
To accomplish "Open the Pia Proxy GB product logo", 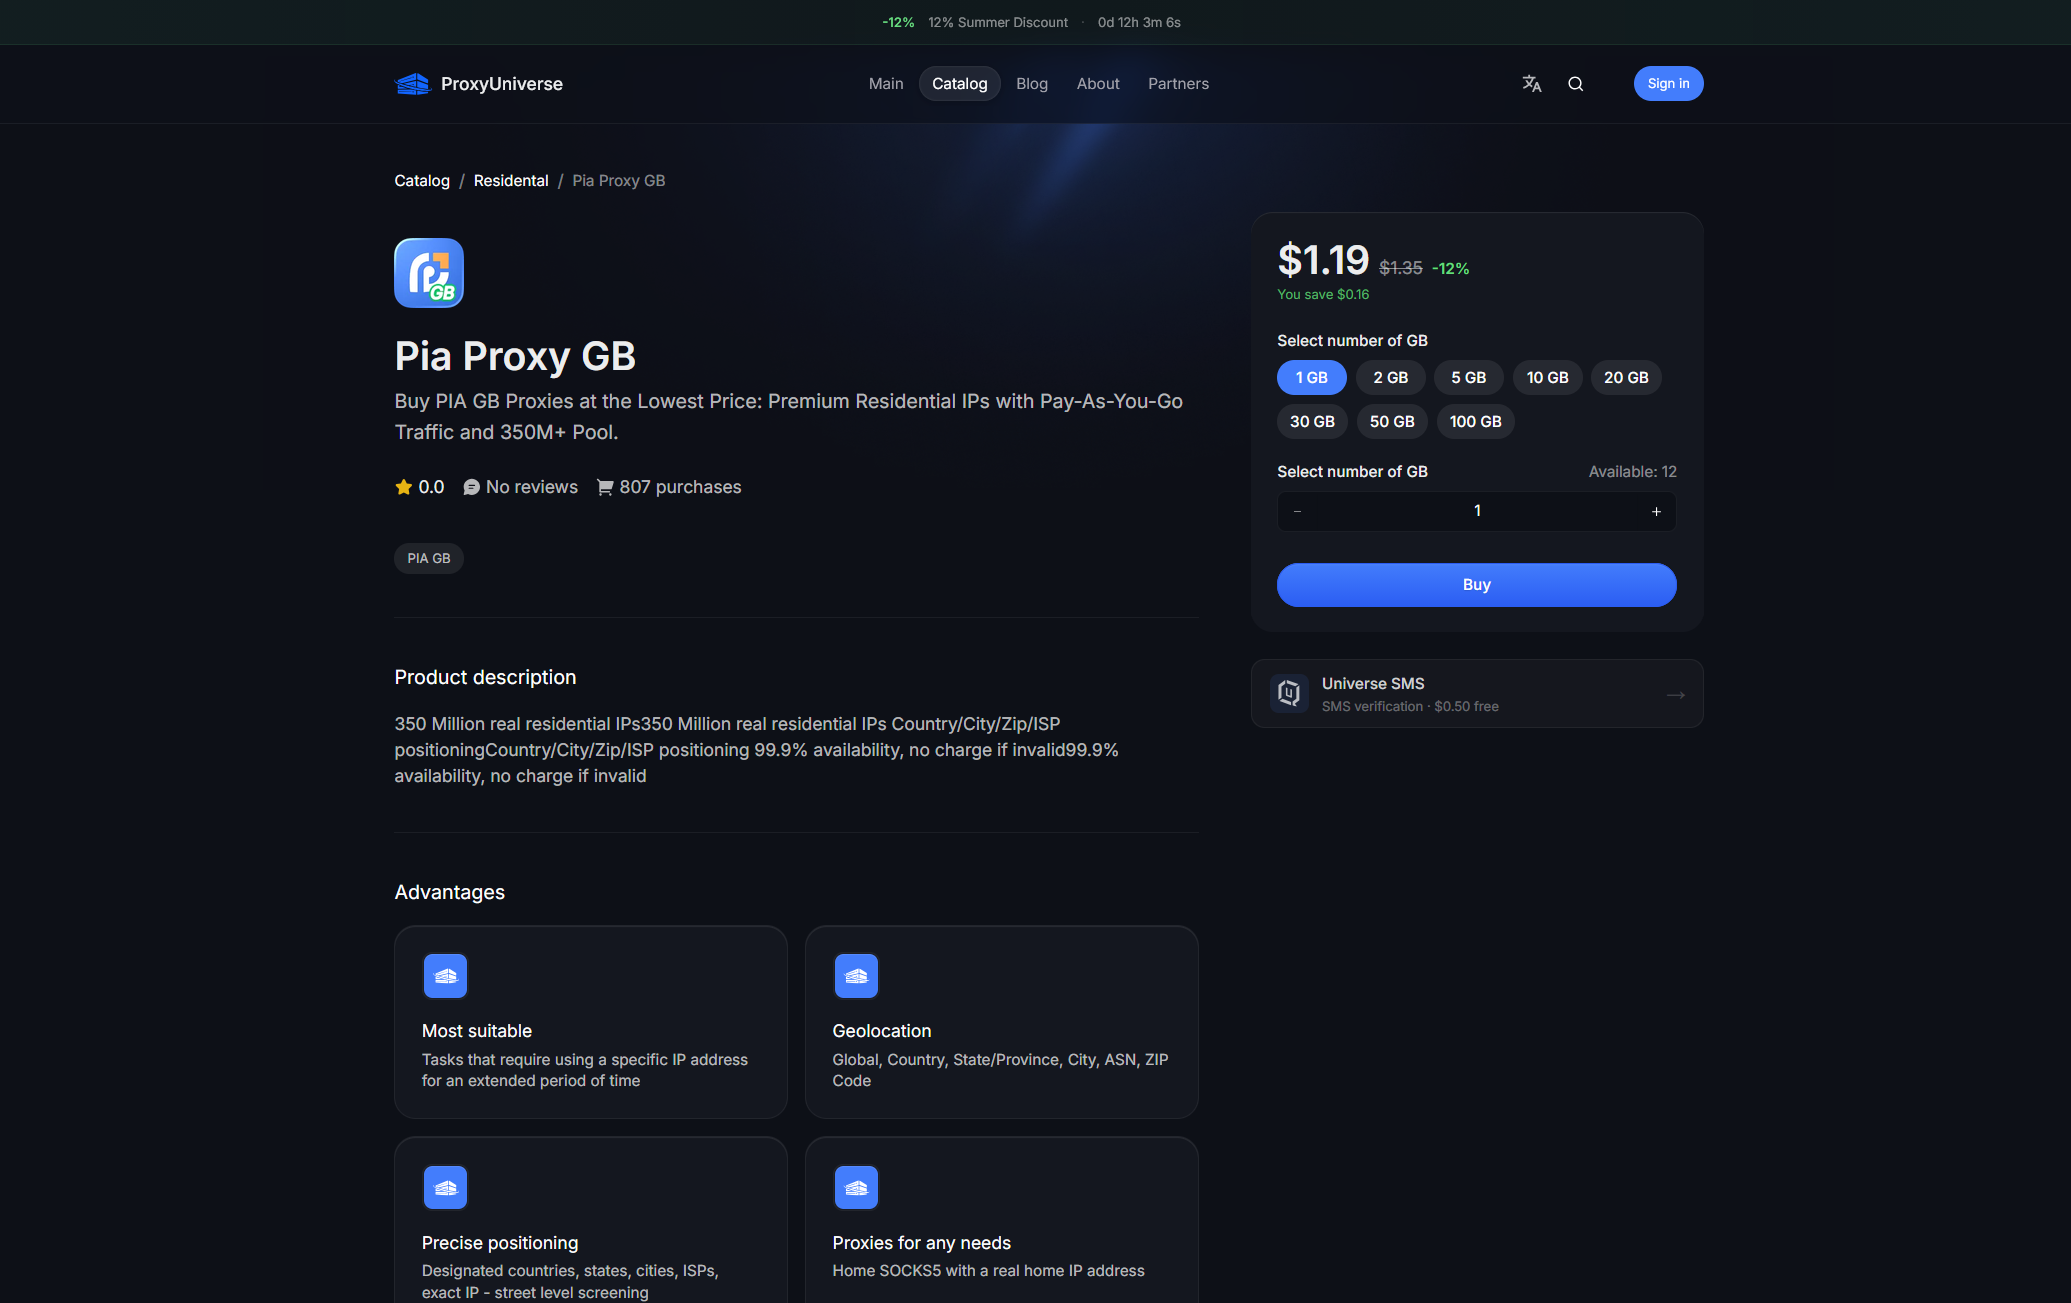I will [429, 273].
